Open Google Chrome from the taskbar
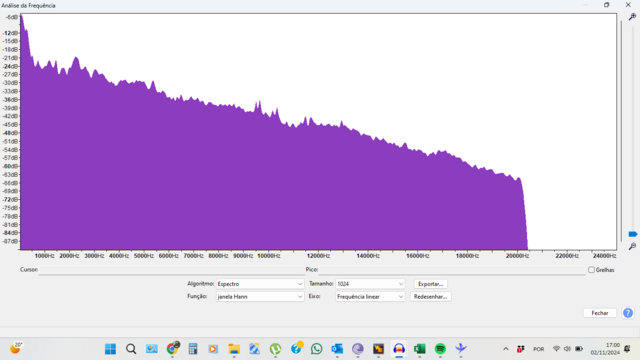The width and height of the screenshot is (640, 360). pos(173,348)
